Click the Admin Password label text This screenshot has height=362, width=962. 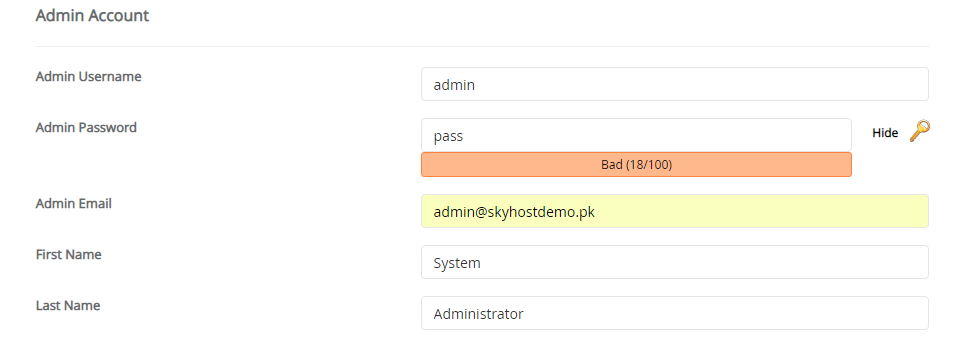click(86, 128)
